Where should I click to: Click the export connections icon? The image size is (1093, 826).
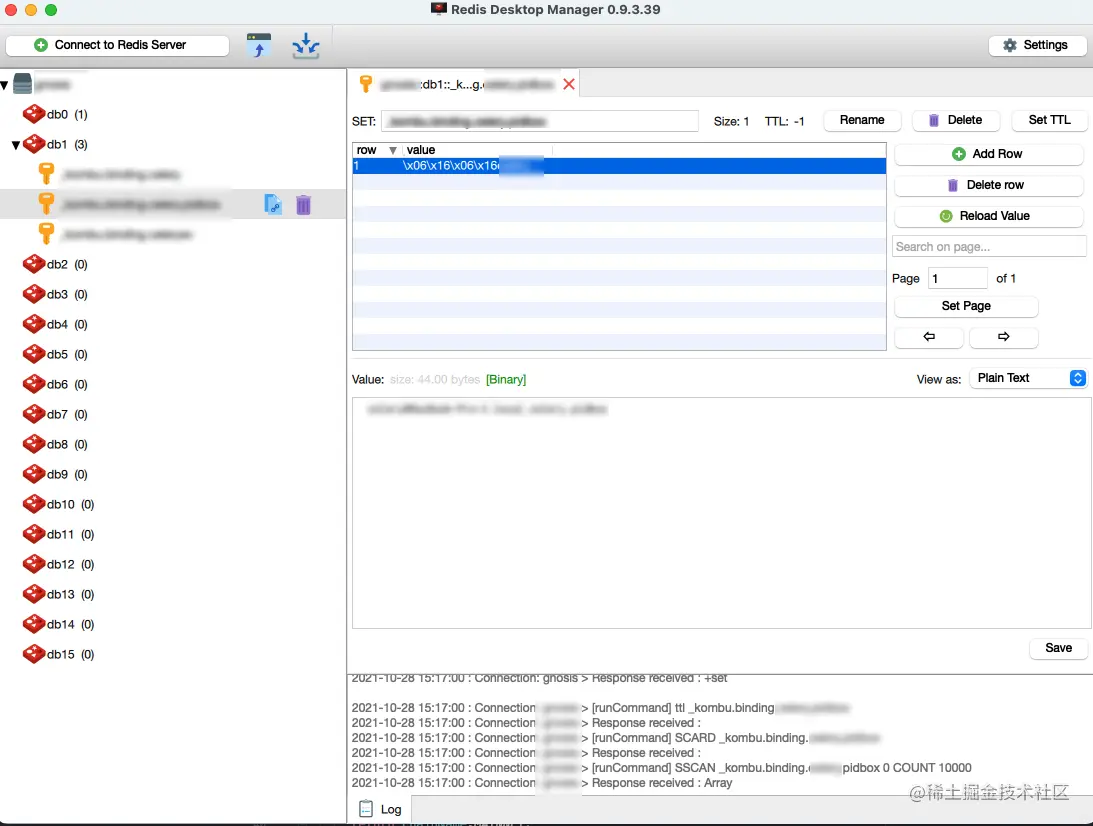305,45
